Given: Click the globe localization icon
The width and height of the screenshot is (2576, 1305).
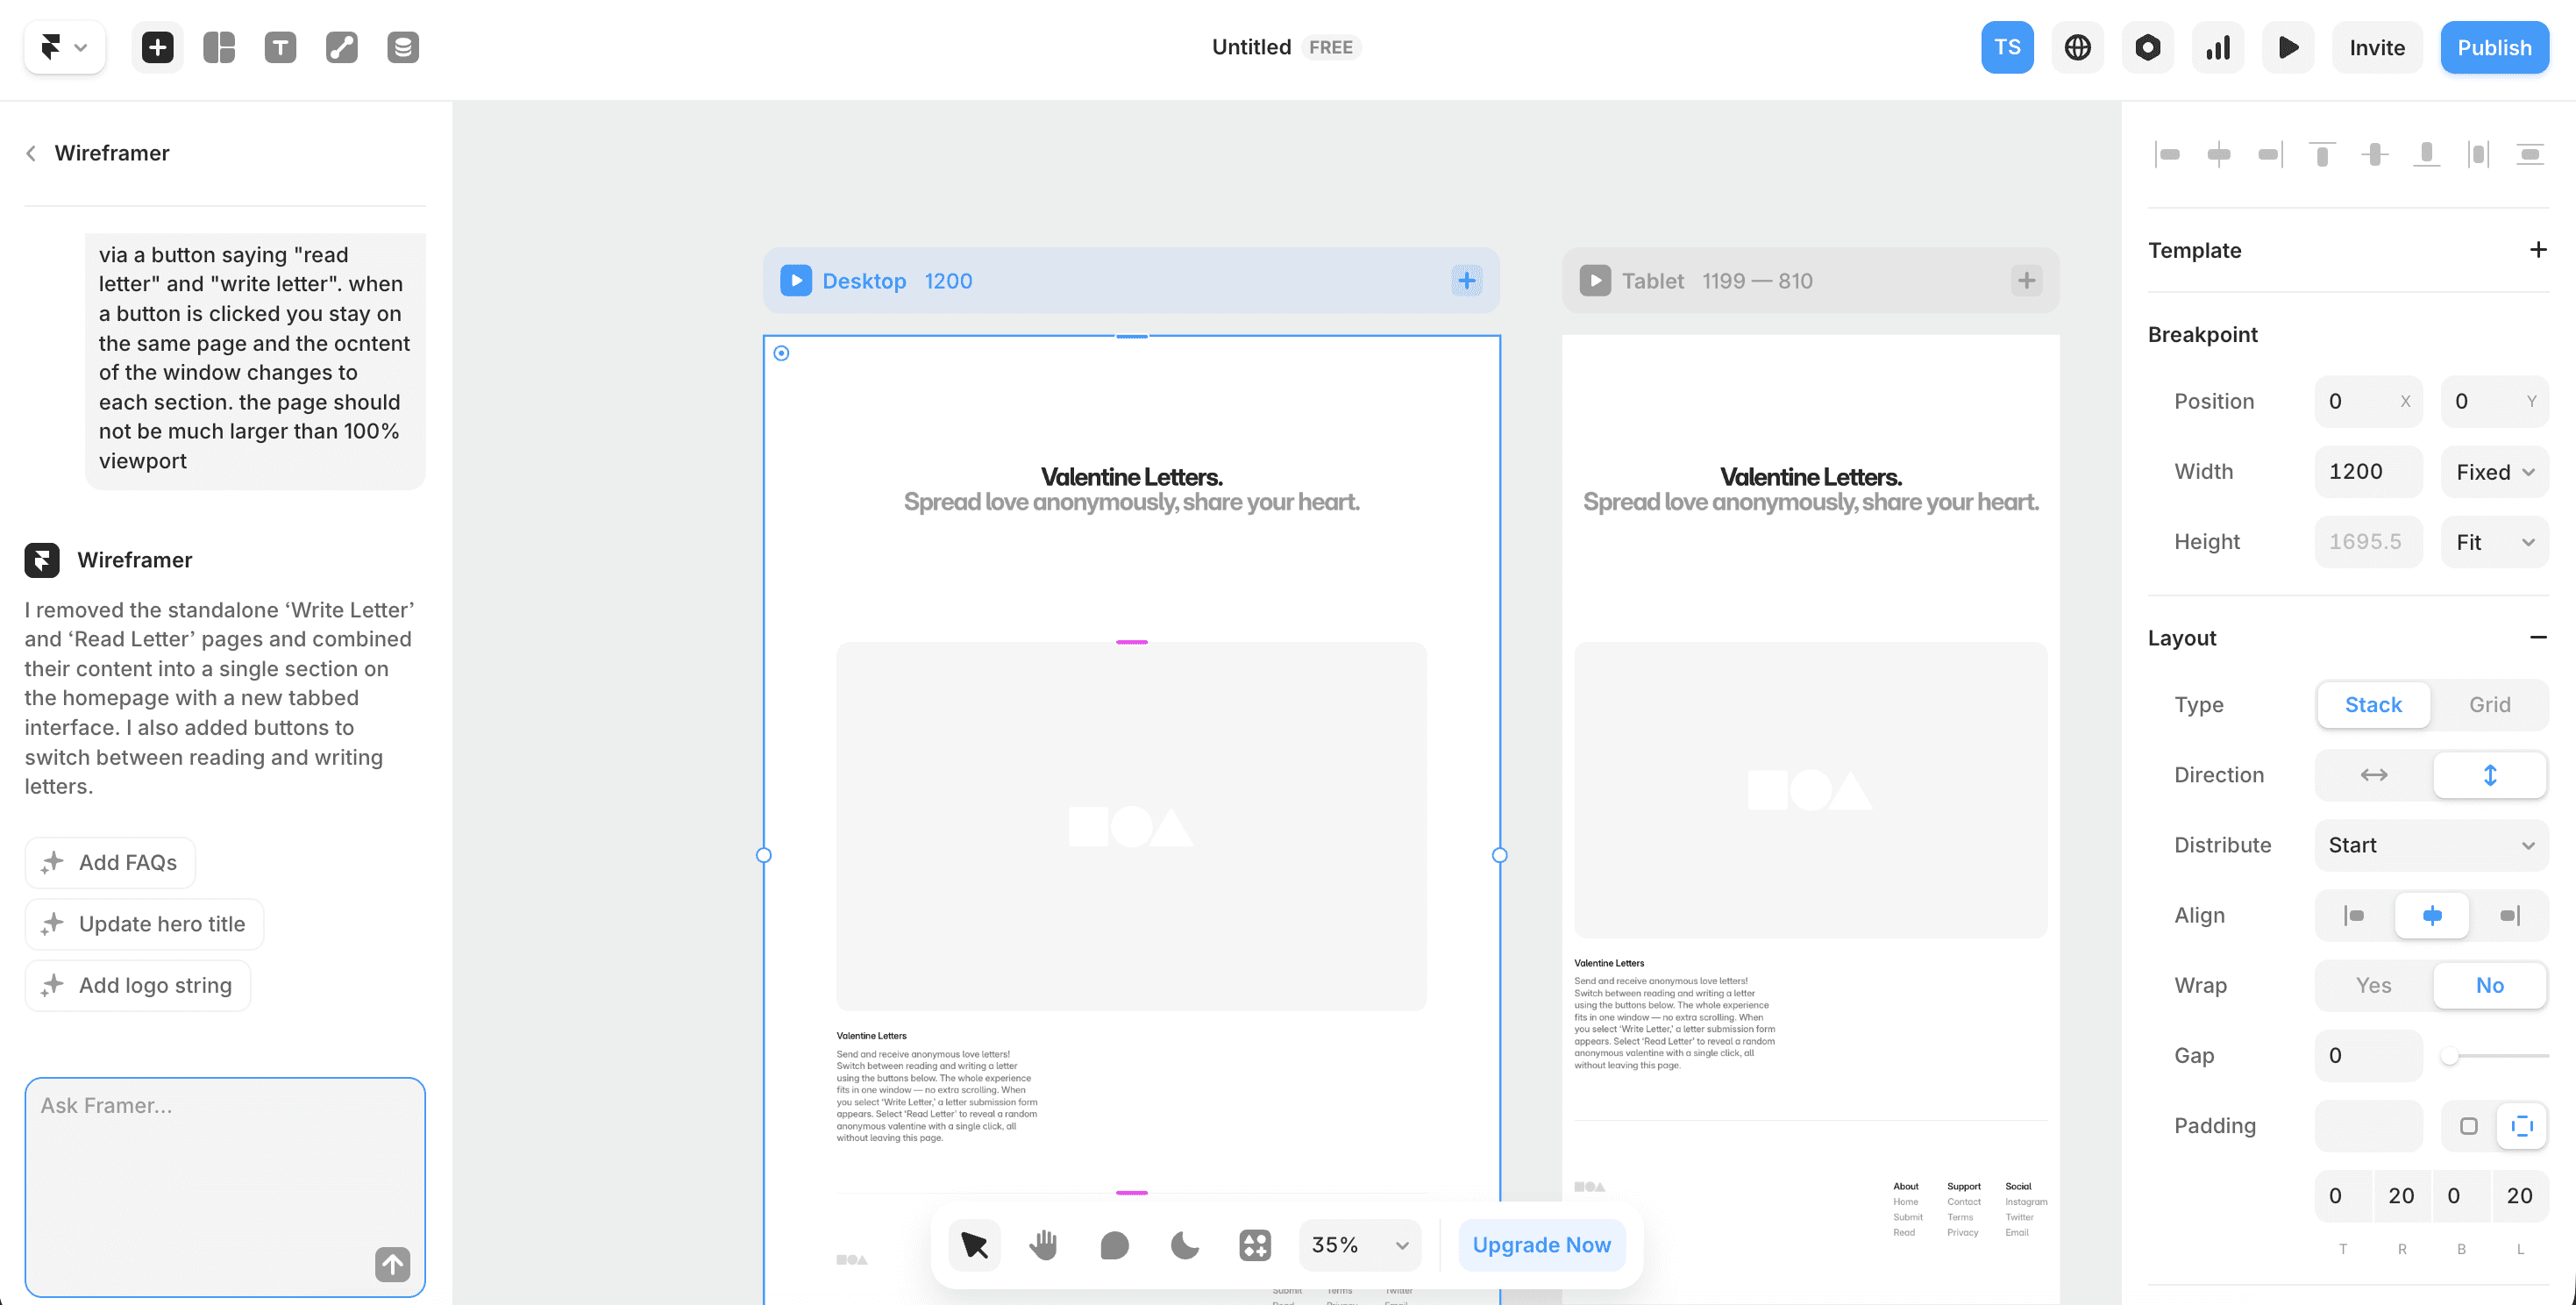Looking at the screenshot, I should 2077,47.
